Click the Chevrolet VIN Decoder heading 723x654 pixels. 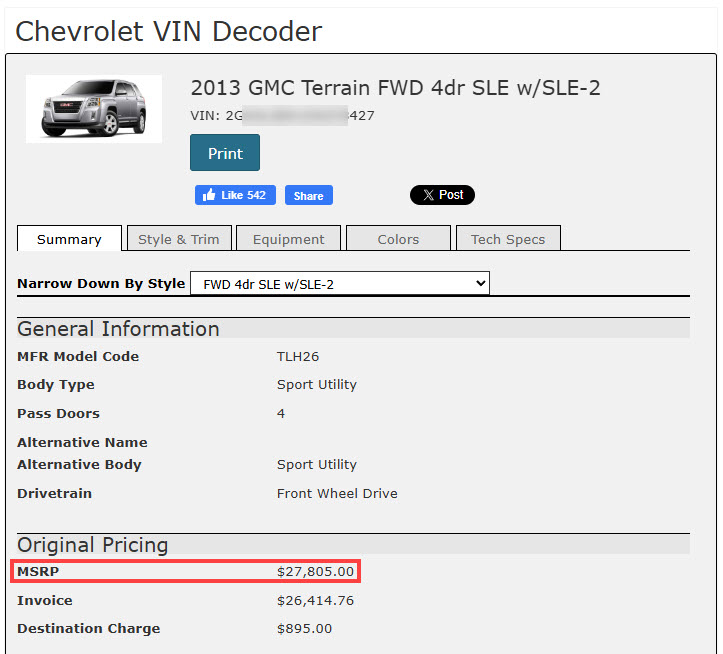point(168,31)
